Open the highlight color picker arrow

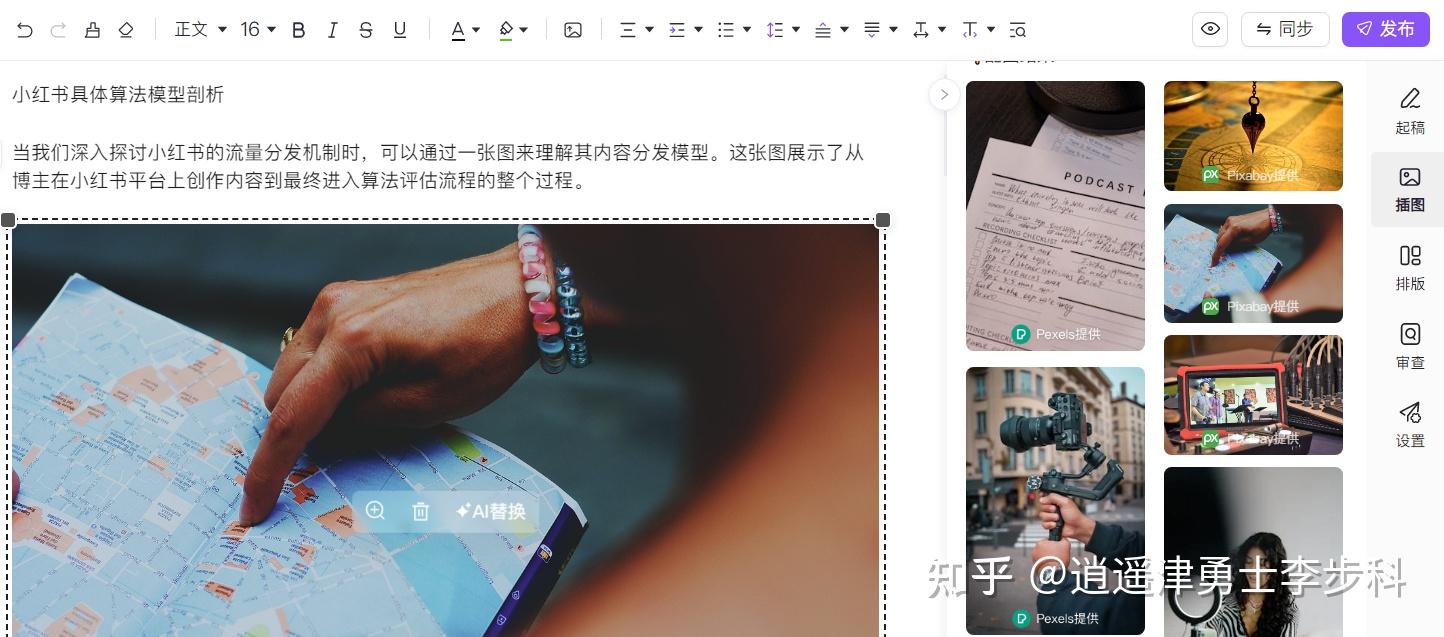point(524,30)
